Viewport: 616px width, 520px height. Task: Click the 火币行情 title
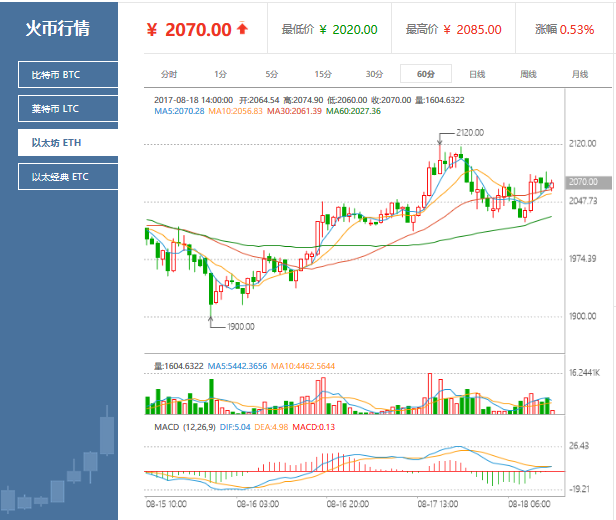[x=57, y=28]
